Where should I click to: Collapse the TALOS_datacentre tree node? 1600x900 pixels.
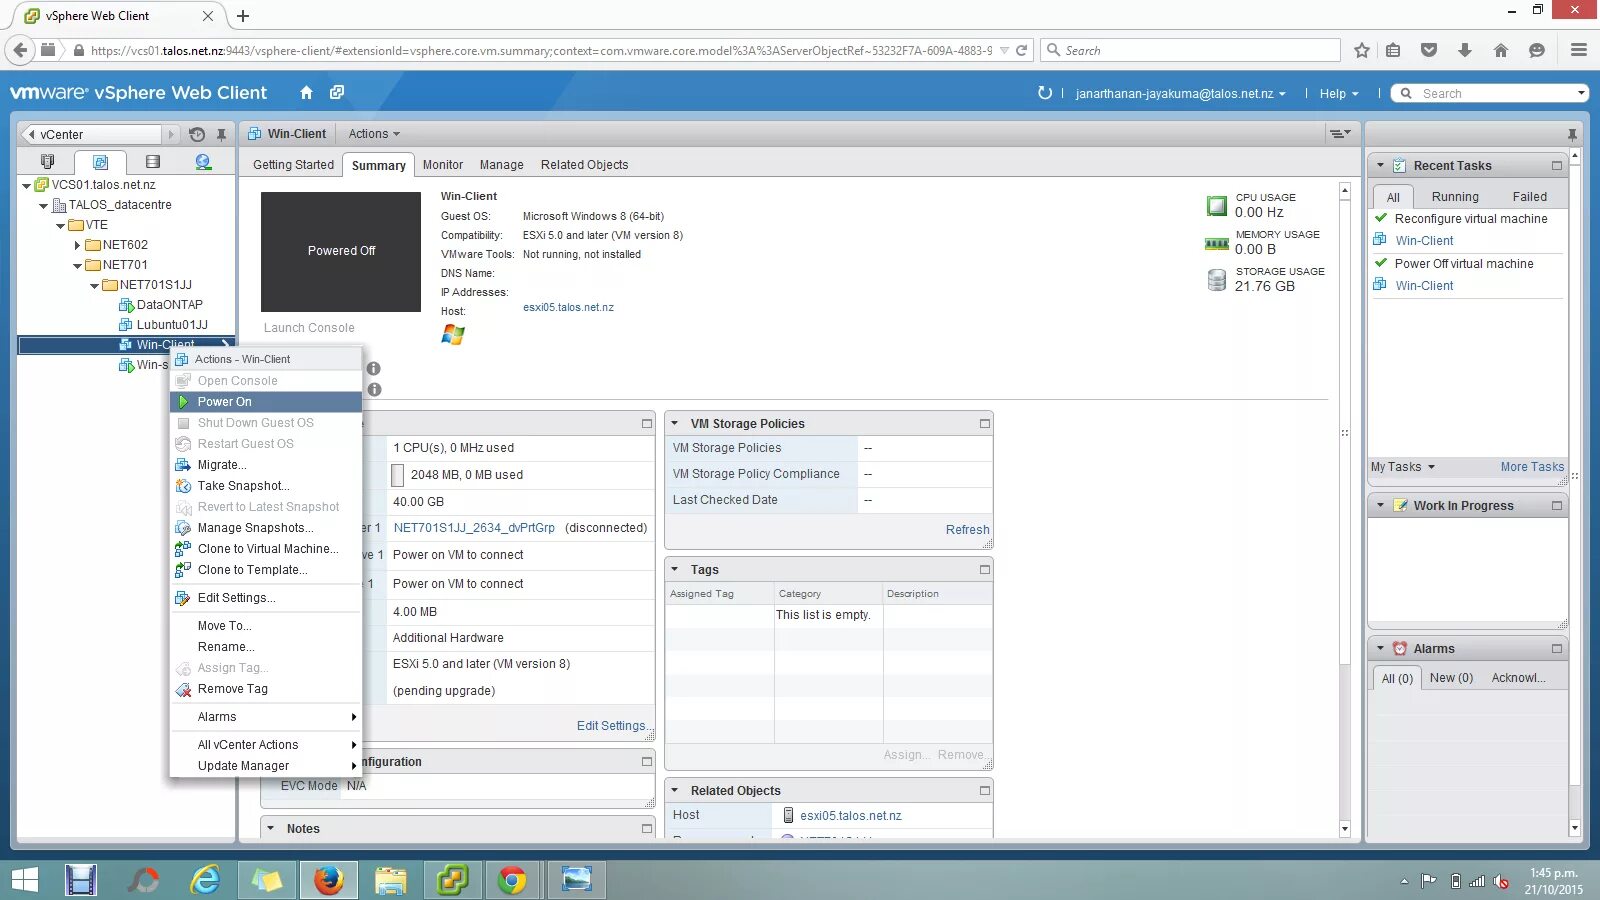click(x=43, y=206)
